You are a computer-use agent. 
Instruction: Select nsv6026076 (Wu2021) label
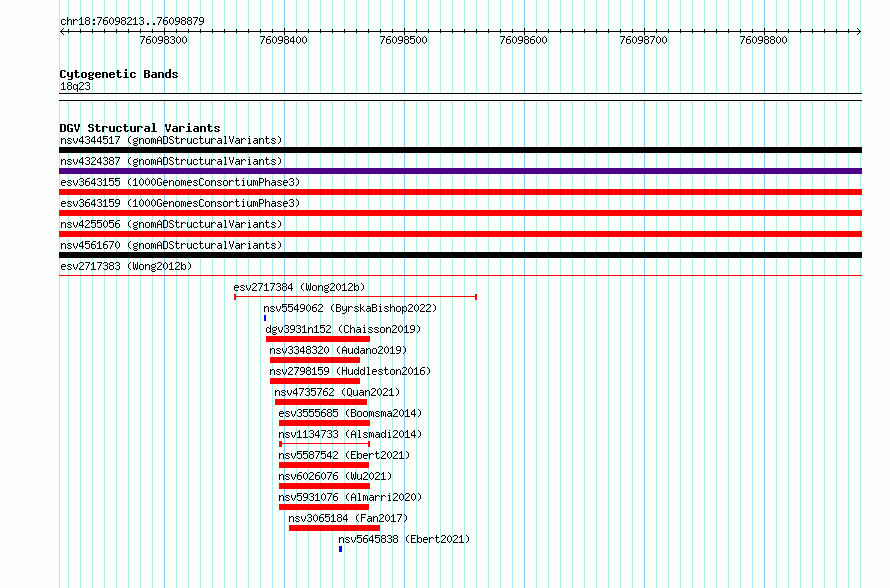[335, 476]
